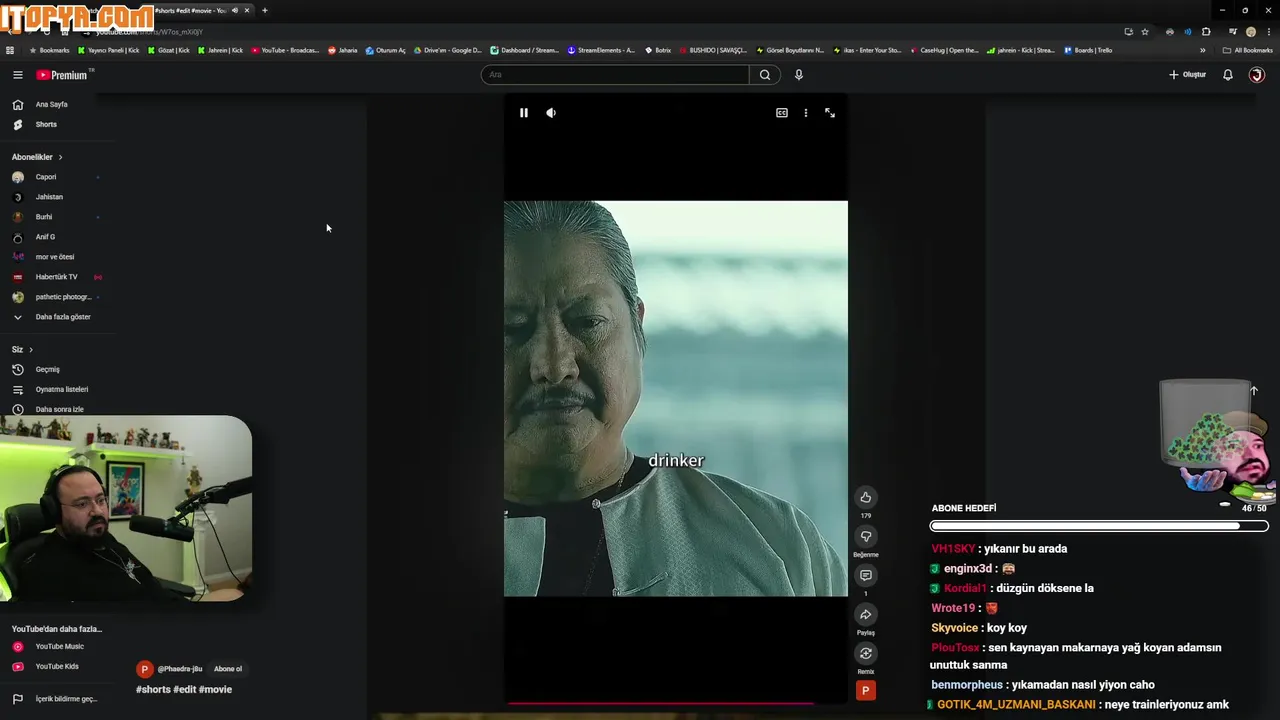The width and height of the screenshot is (1280, 720).
Task: Open the media controls toolbar icon
Action: (1233, 32)
